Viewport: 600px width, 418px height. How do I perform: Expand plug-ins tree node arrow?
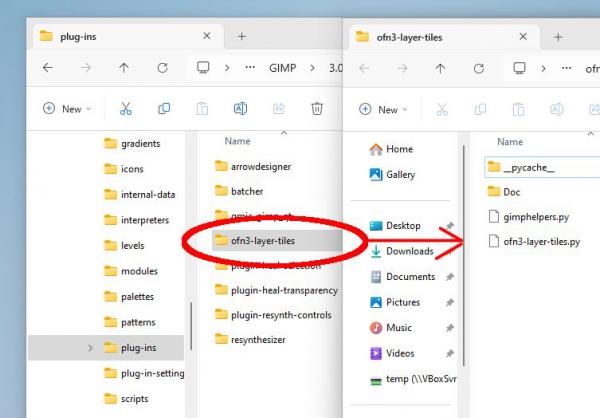point(90,348)
